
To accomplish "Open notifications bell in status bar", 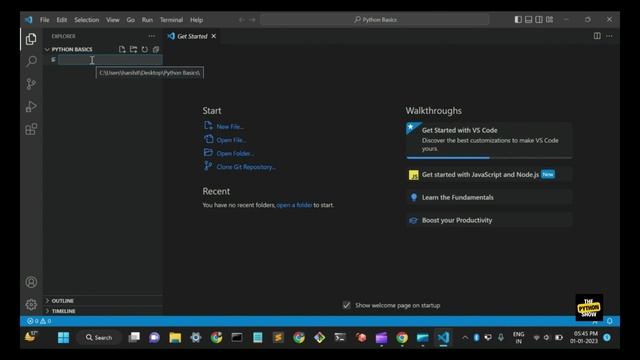I will [609, 321].
